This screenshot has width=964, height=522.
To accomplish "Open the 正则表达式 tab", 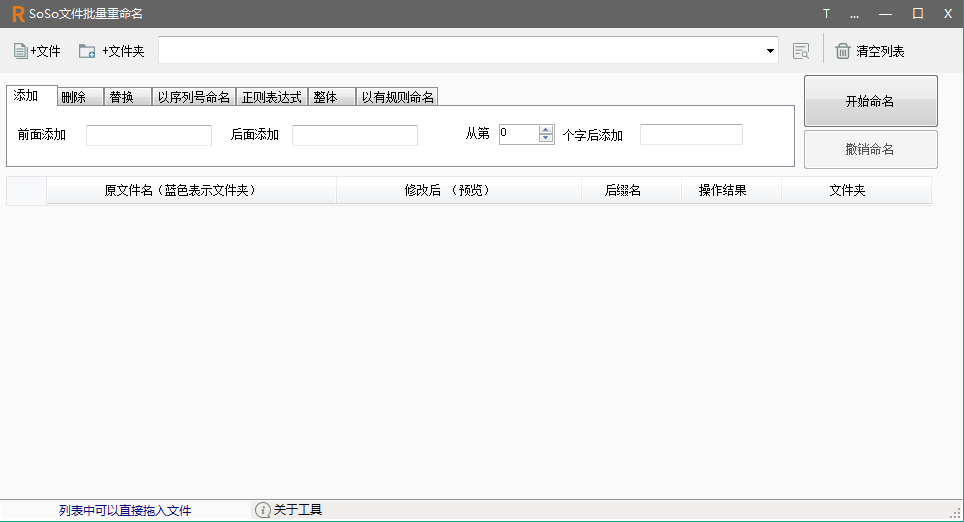I will (x=271, y=97).
